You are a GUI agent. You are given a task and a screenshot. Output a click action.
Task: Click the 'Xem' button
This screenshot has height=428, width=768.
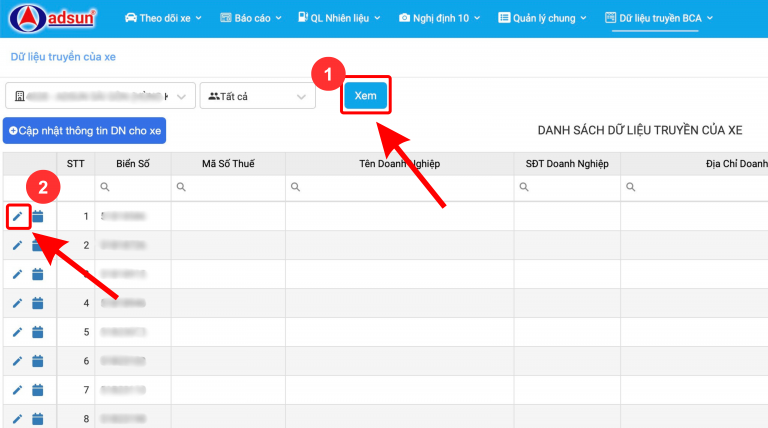(x=365, y=95)
